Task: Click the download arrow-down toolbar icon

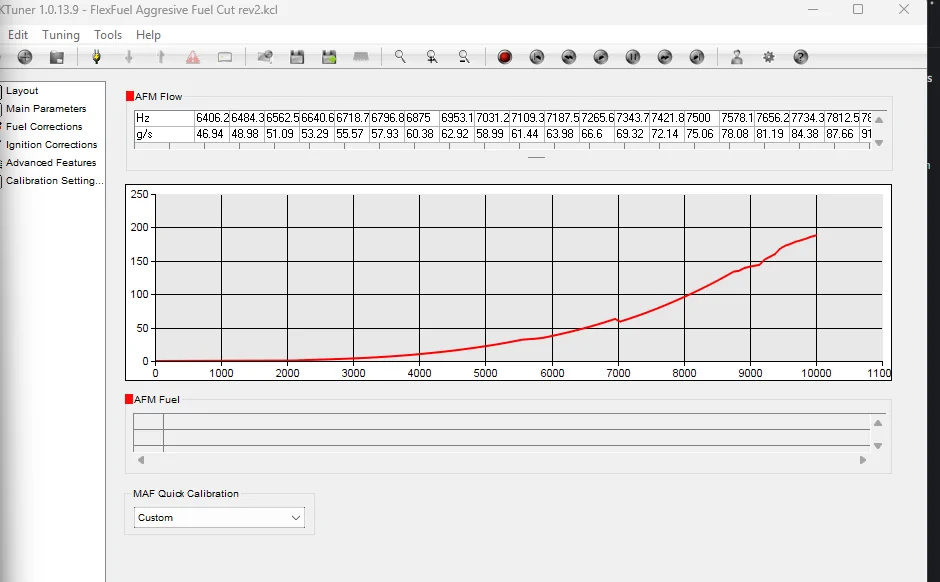Action: click(128, 57)
